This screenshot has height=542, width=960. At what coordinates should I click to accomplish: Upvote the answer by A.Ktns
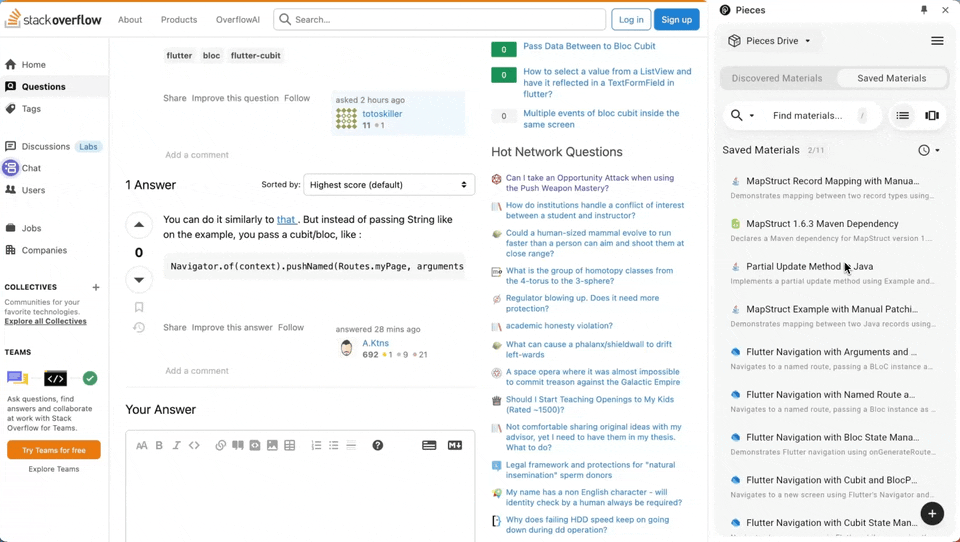tap(139, 225)
